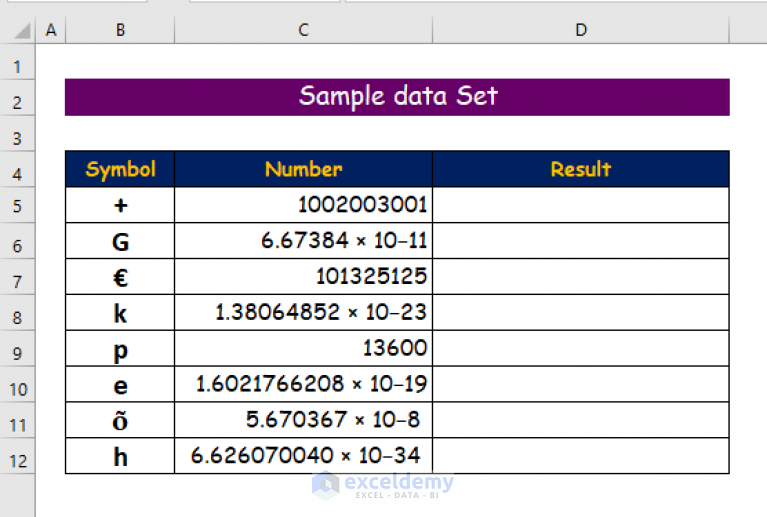Image resolution: width=767 pixels, height=517 pixels.
Task: Click the cell '1.6021766208 × 10–19'
Action: (x=303, y=384)
